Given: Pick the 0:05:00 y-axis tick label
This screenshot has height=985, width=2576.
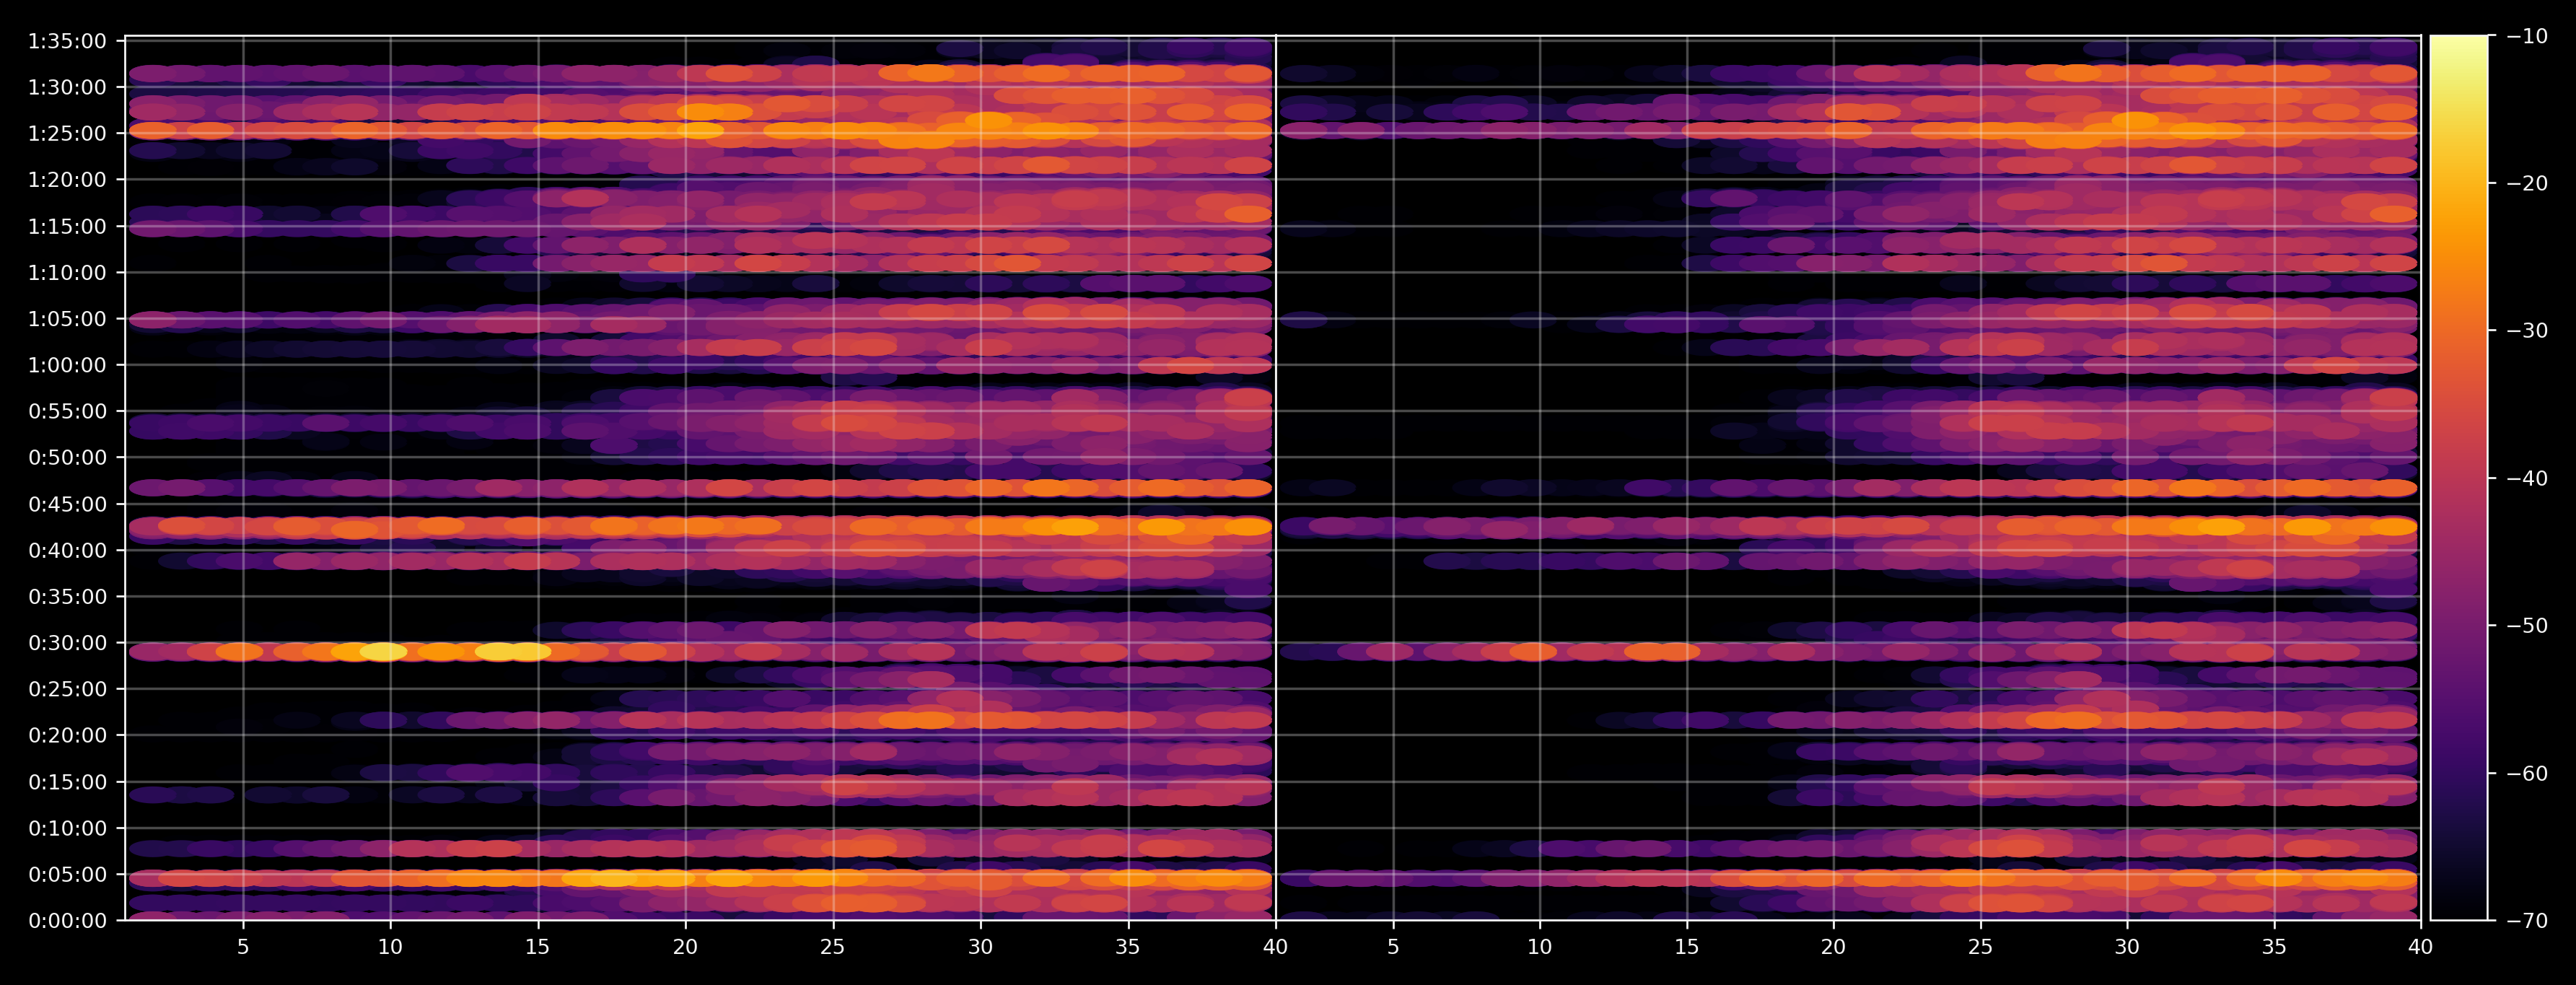Looking at the screenshot, I should point(67,874).
